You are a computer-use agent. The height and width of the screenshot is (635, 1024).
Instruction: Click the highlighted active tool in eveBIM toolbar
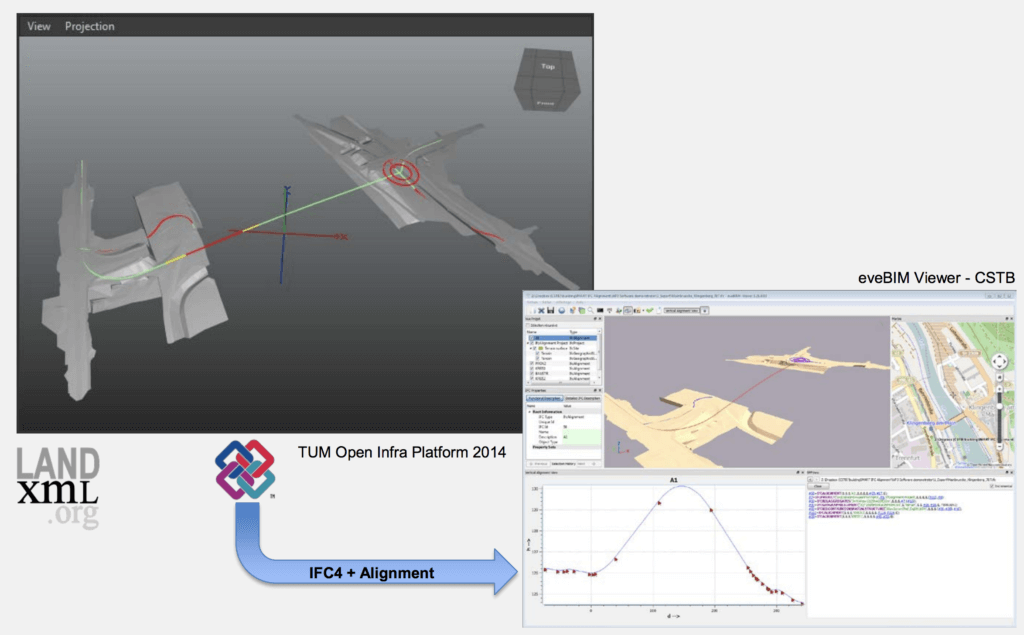(628, 310)
